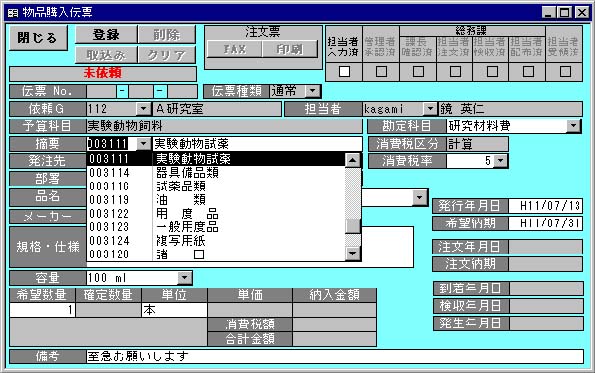Open the 伝票種類 dropdown

[x=312, y=91]
